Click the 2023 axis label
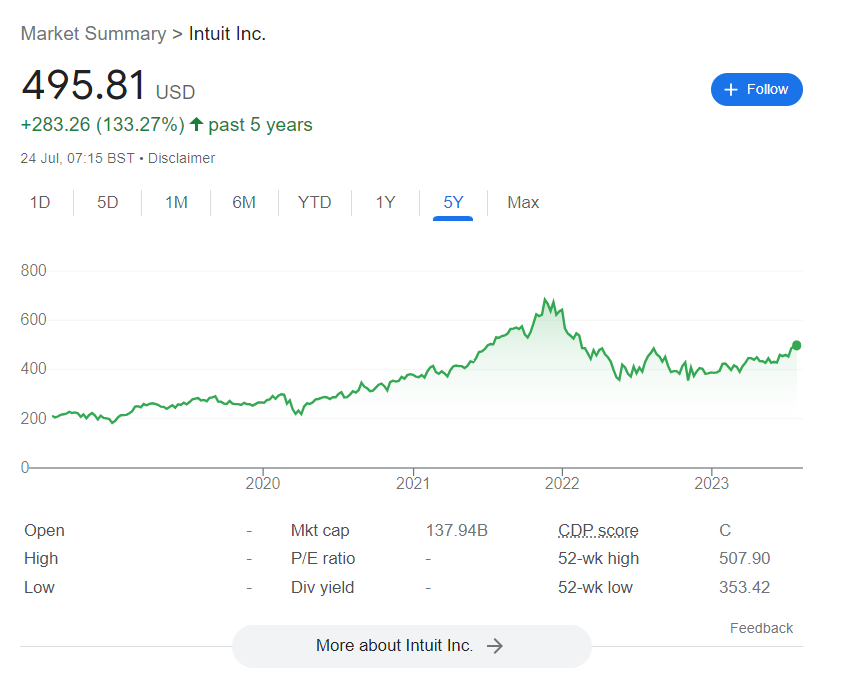 click(x=711, y=483)
